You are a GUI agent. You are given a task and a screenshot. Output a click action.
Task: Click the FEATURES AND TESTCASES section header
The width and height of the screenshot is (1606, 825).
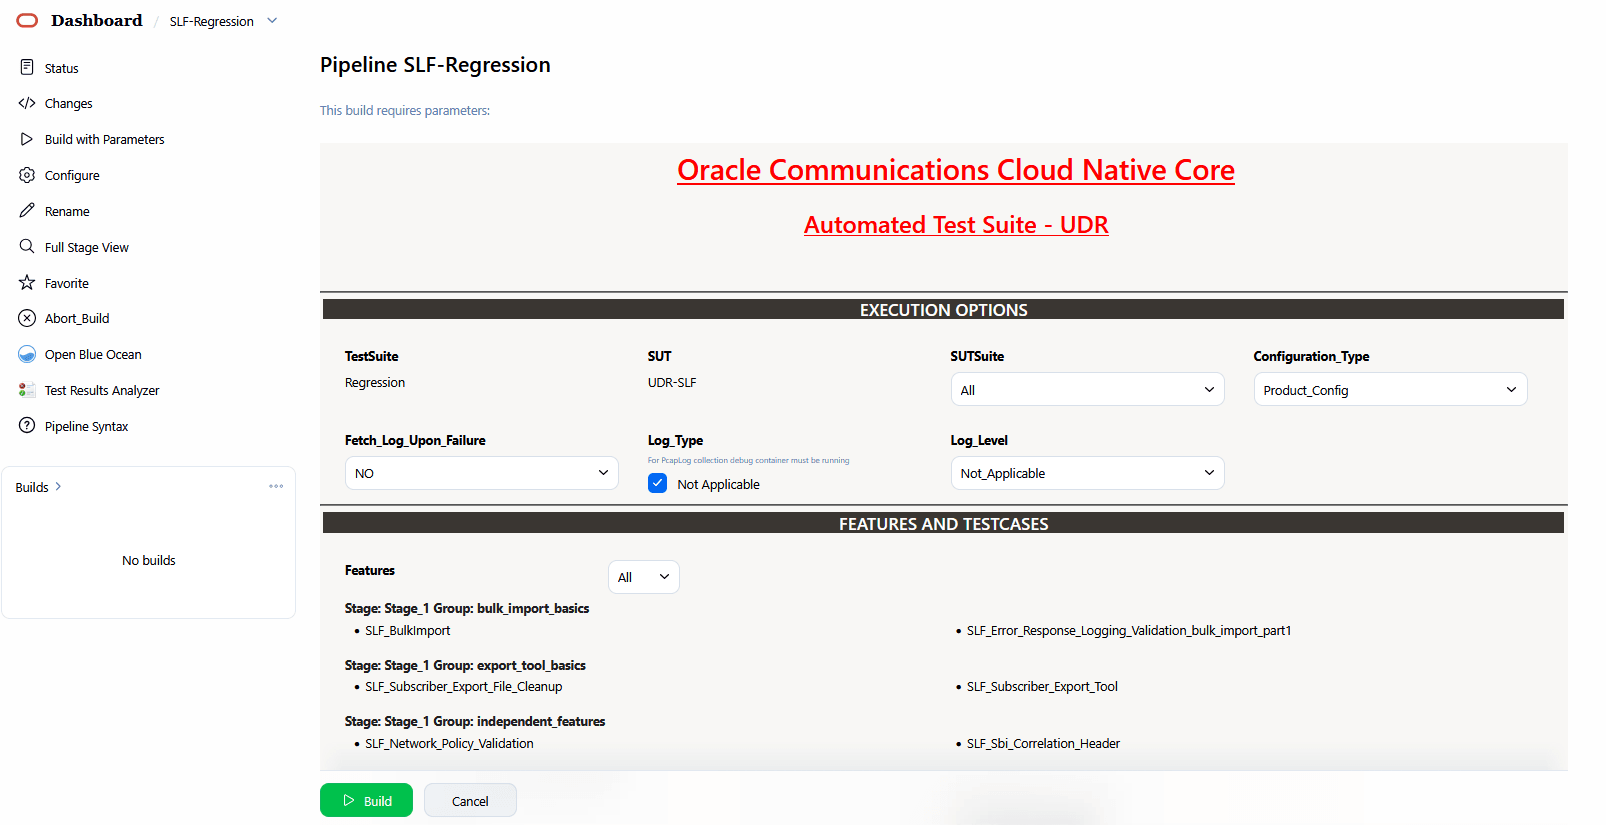[943, 524]
